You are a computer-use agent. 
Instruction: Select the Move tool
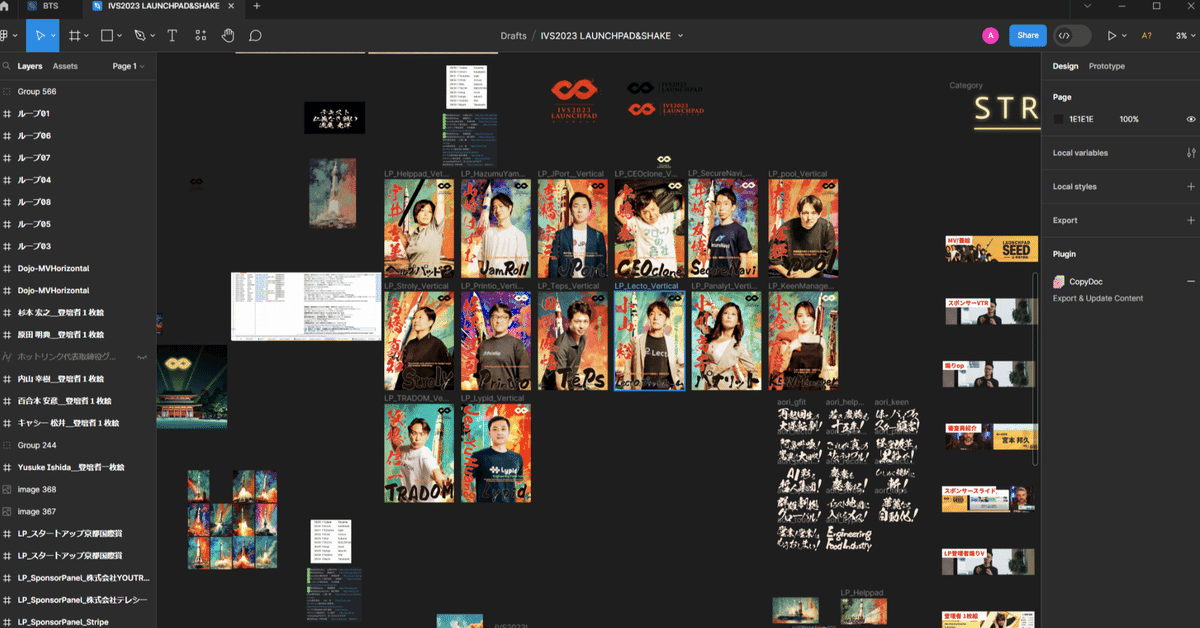pyautogui.click(x=41, y=35)
